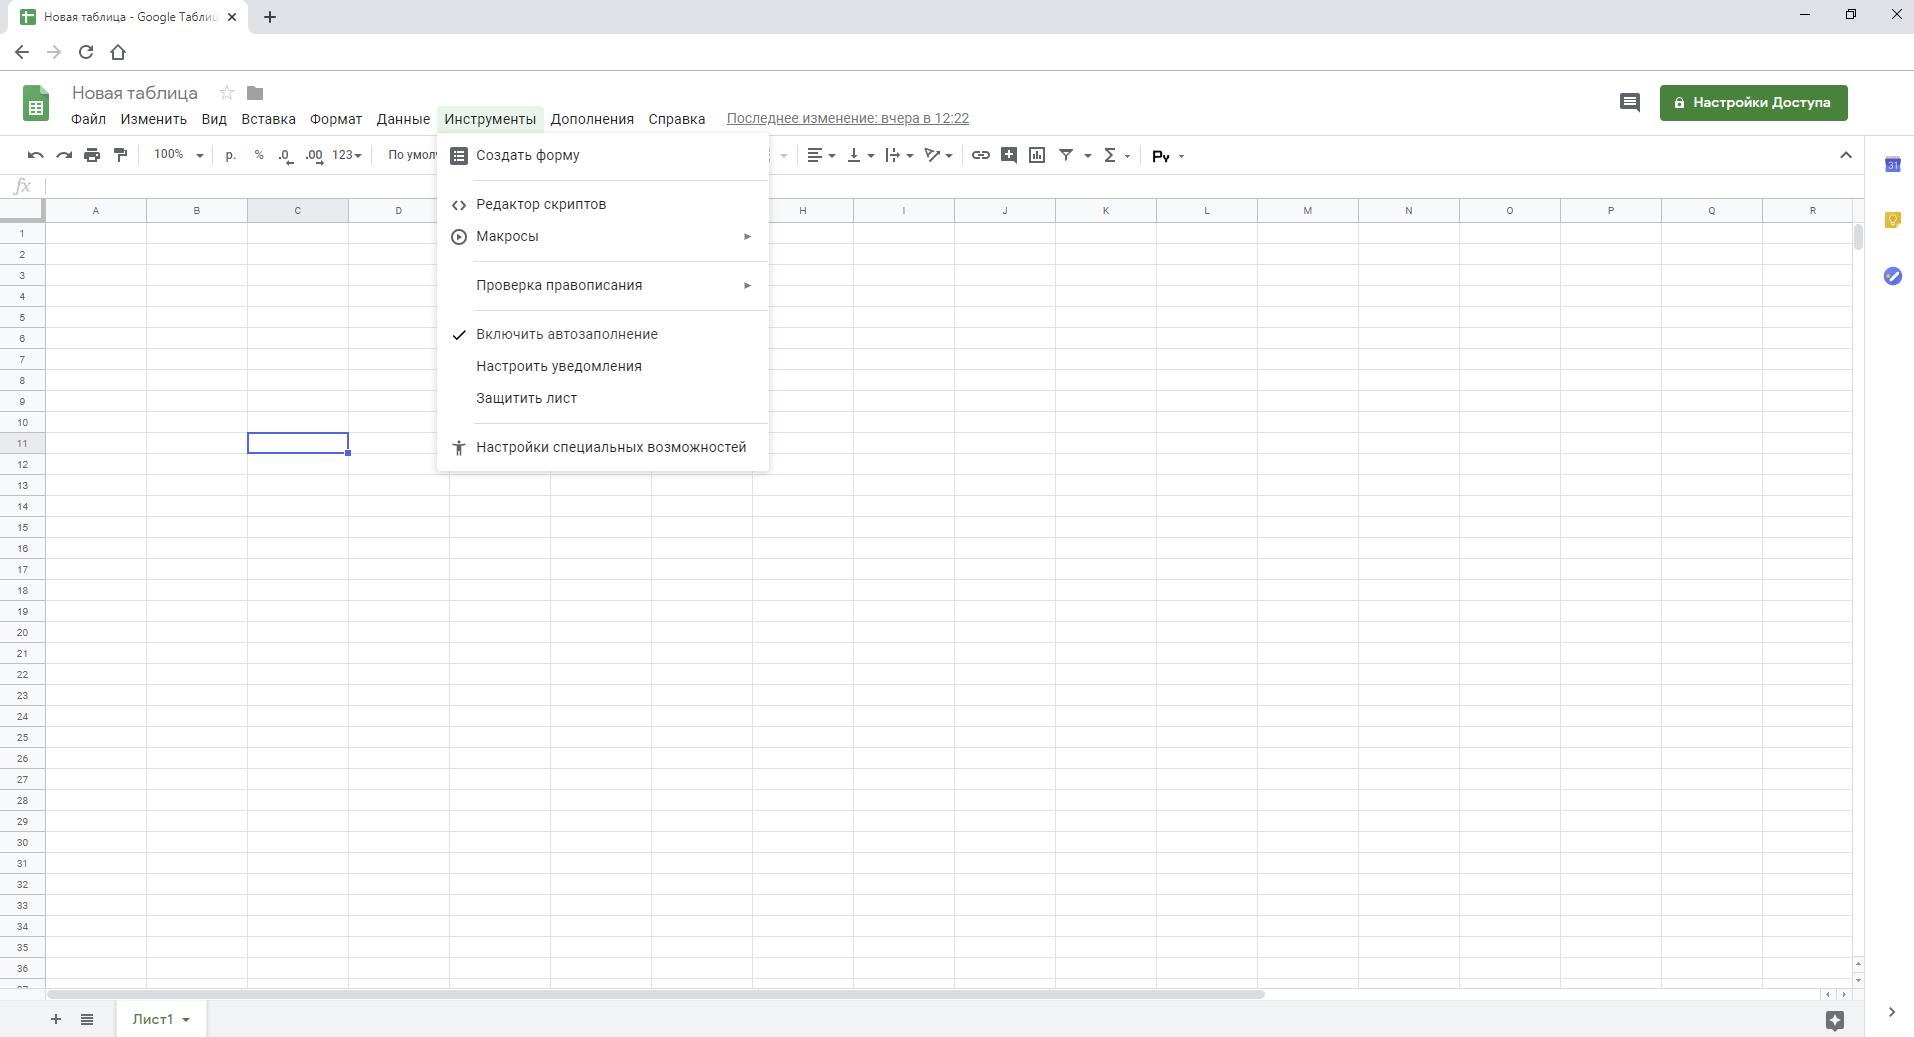The width and height of the screenshot is (1914, 1037).
Task: Toggle Включить автозаполнение option
Action: [566, 334]
